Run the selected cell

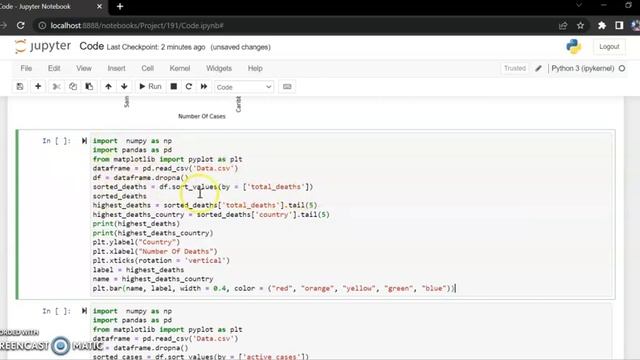[x=150, y=87]
